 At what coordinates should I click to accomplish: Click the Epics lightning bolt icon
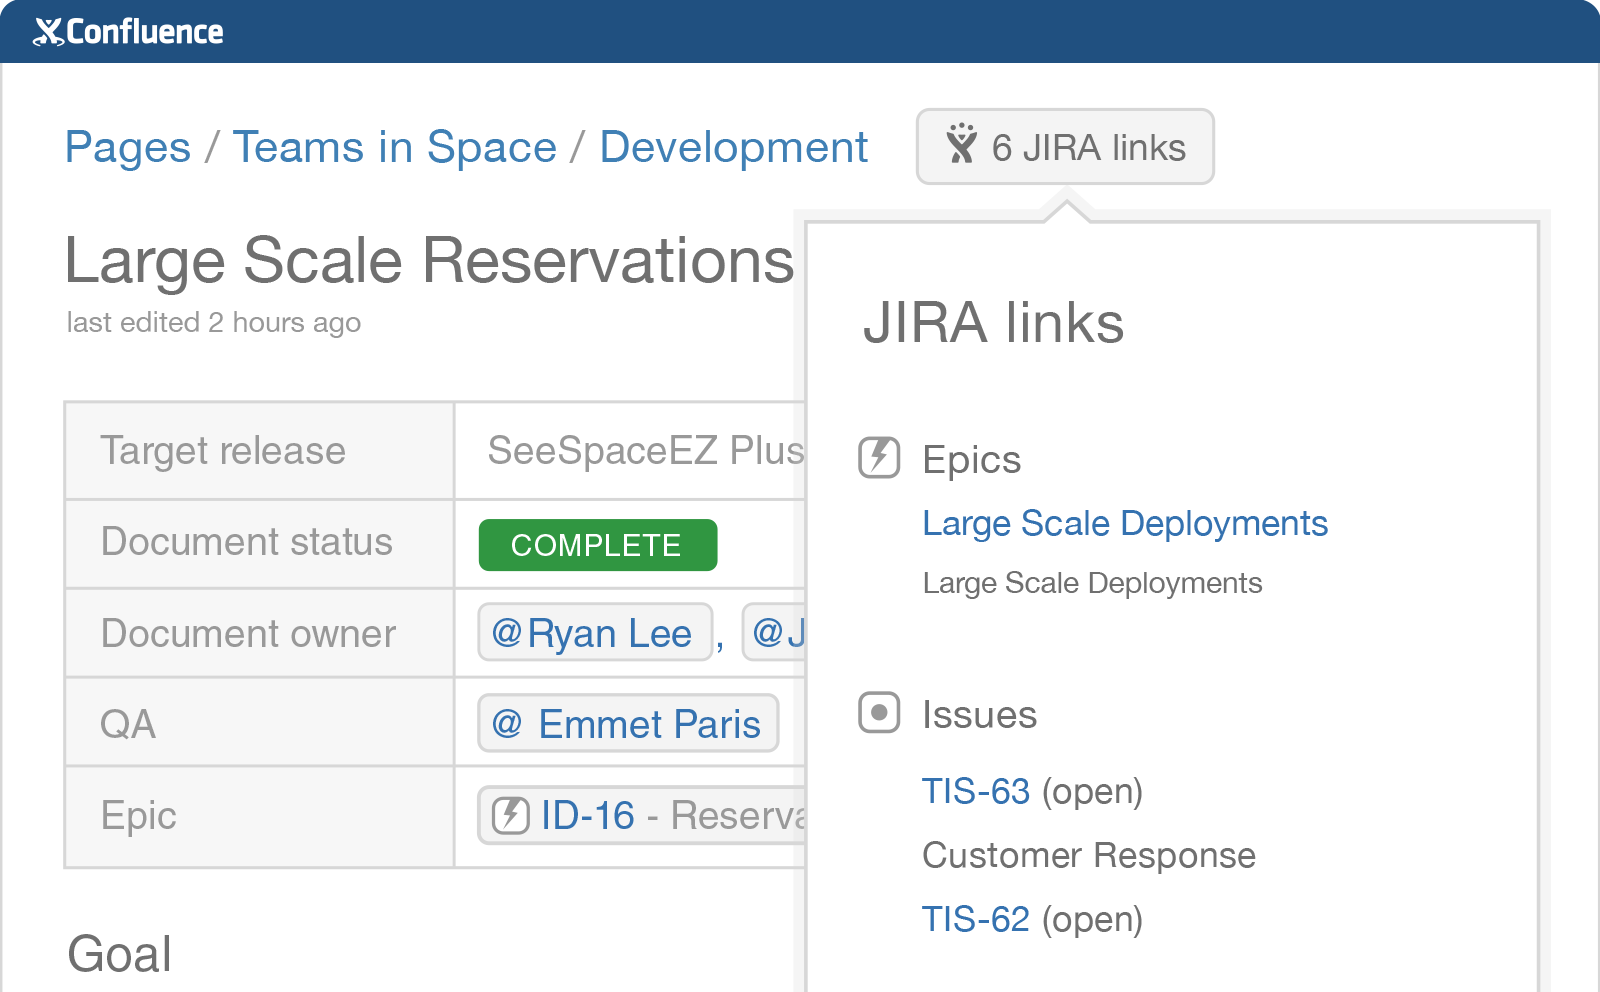pyautogui.click(x=879, y=458)
